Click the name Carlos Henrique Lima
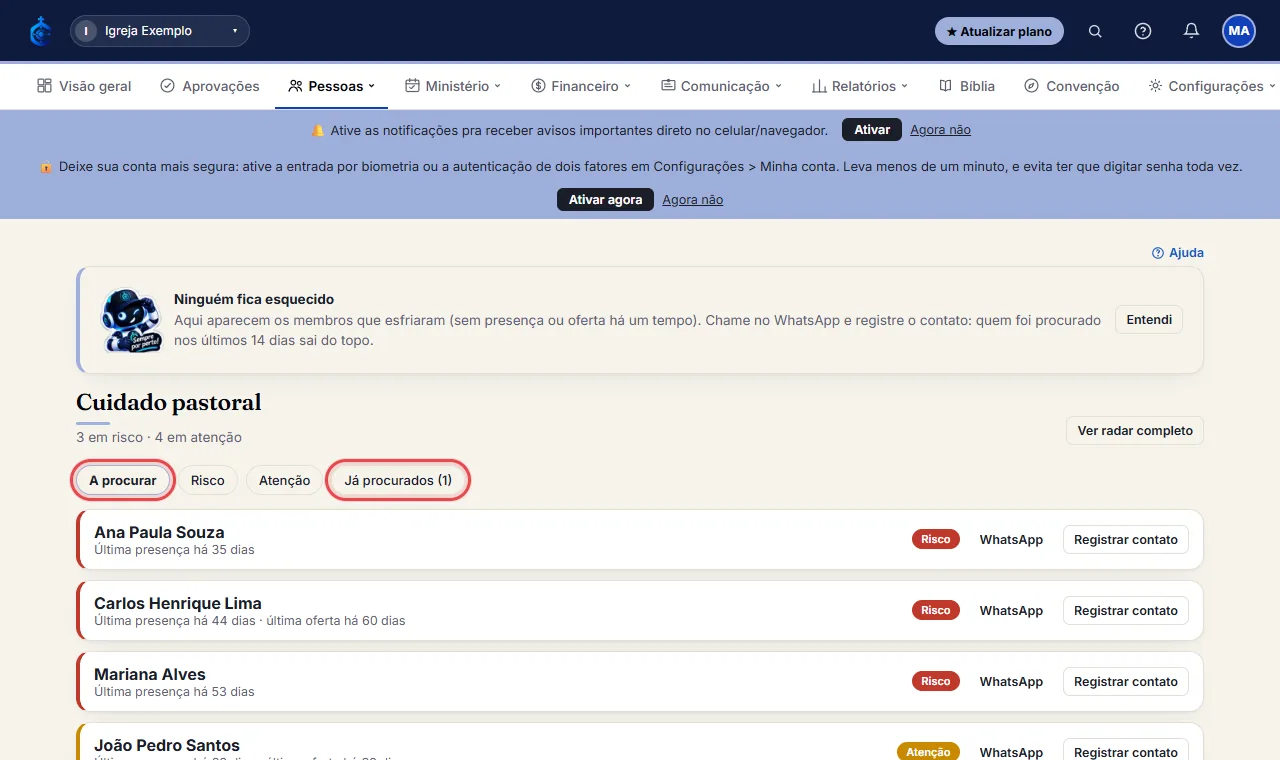 [x=178, y=603]
